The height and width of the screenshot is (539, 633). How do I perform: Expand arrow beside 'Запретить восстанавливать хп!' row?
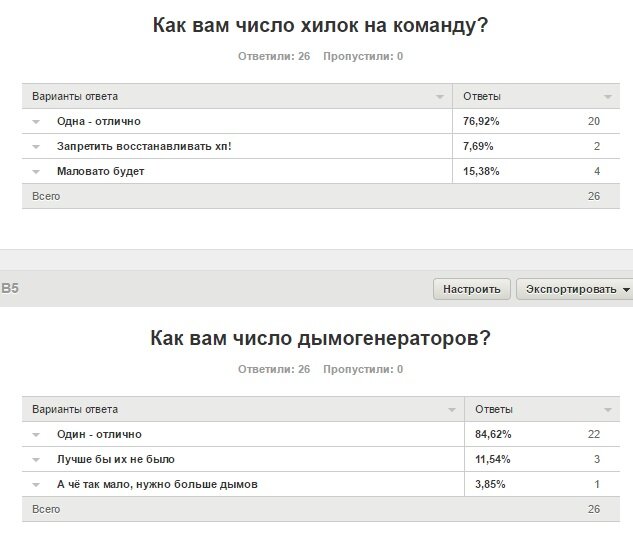pyautogui.click(x=36, y=146)
